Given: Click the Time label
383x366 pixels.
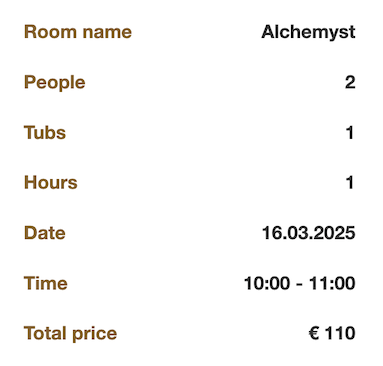Looking at the screenshot, I should (x=46, y=283).
